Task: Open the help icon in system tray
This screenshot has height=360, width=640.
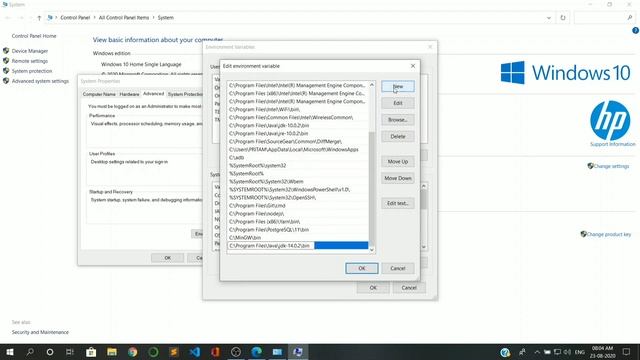Action: [x=505, y=352]
